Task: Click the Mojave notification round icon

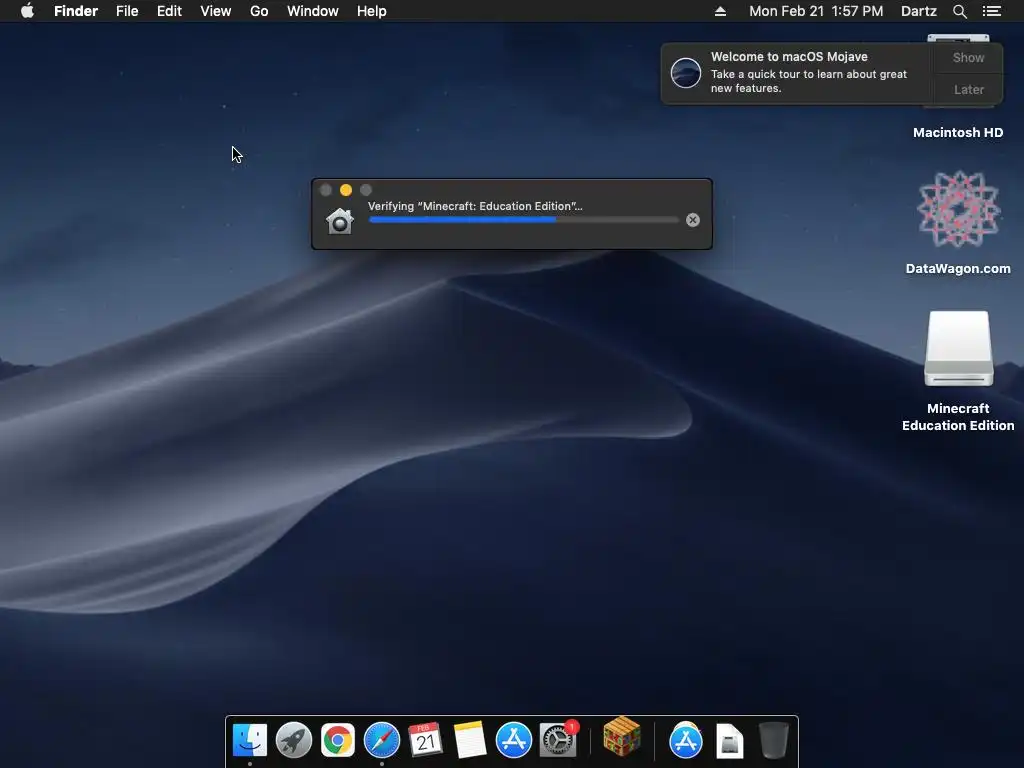Action: pos(686,72)
